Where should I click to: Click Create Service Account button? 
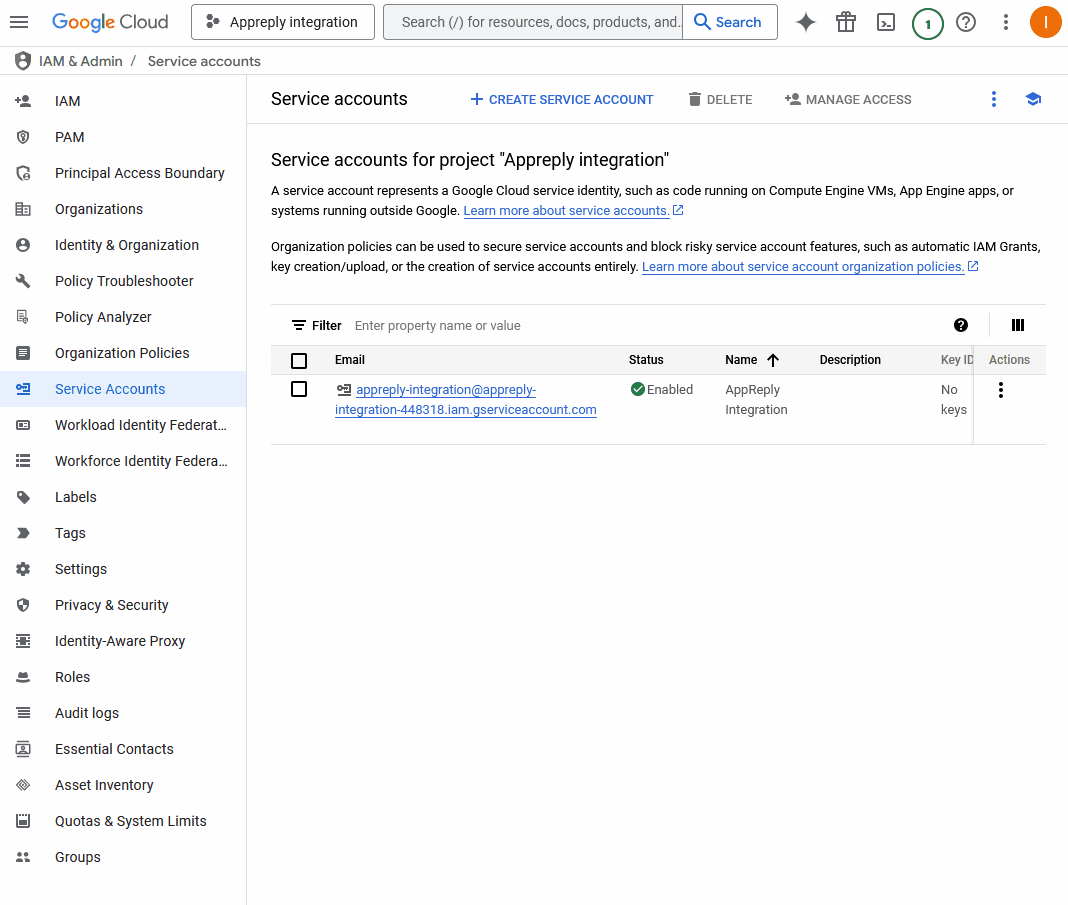pos(562,99)
